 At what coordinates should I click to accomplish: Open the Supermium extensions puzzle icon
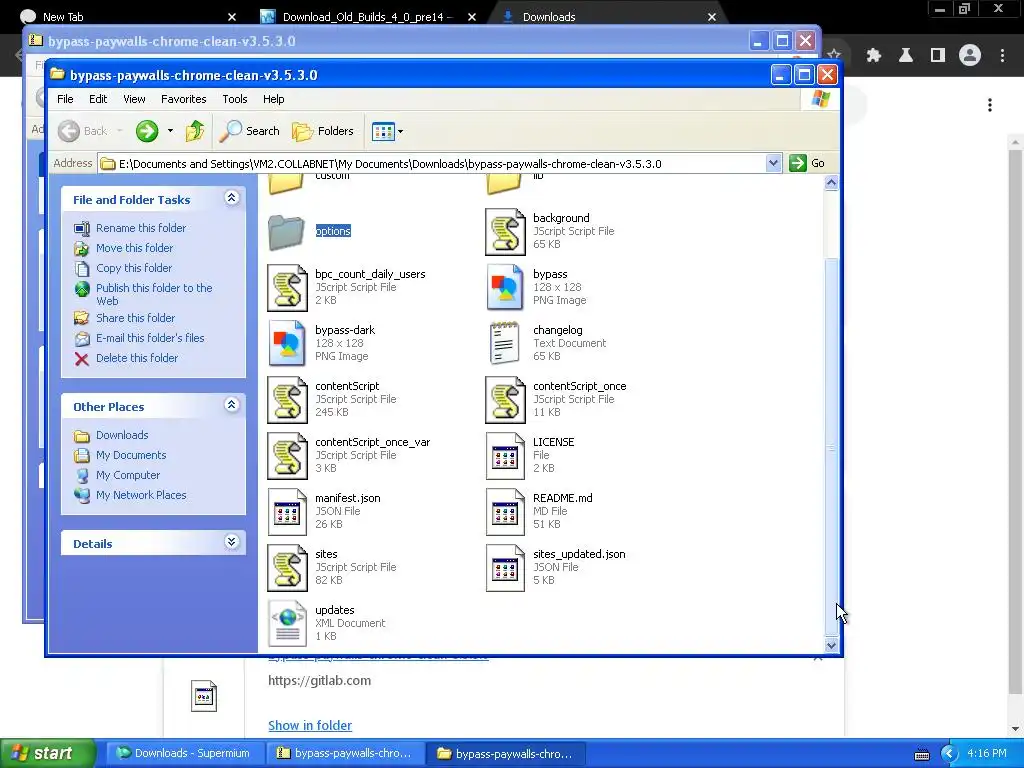click(874, 56)
